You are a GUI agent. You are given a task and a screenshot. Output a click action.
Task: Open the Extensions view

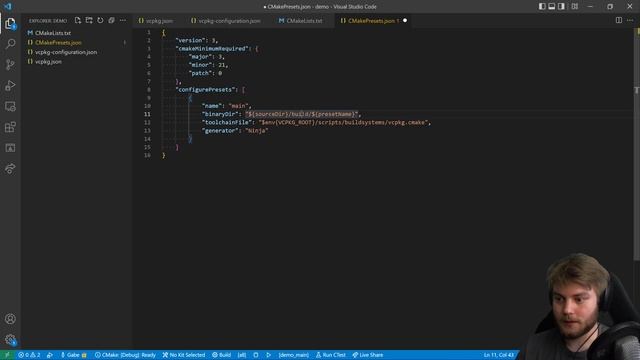[10, 127]
